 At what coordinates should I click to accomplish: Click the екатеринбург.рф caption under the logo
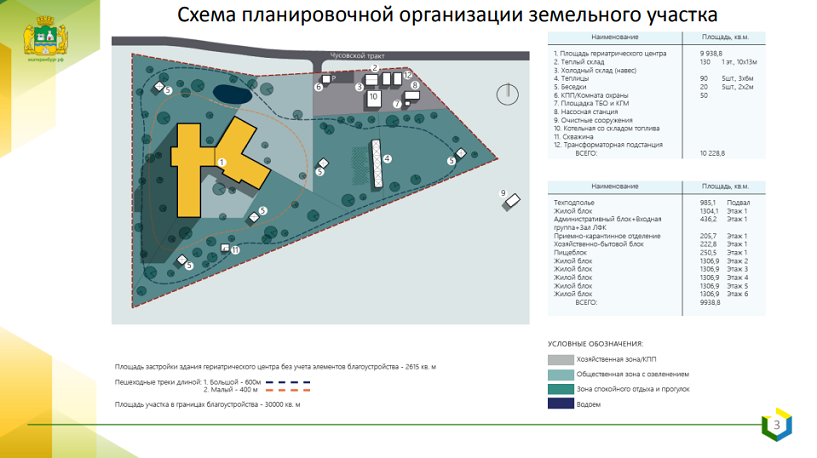pos(46,59)
